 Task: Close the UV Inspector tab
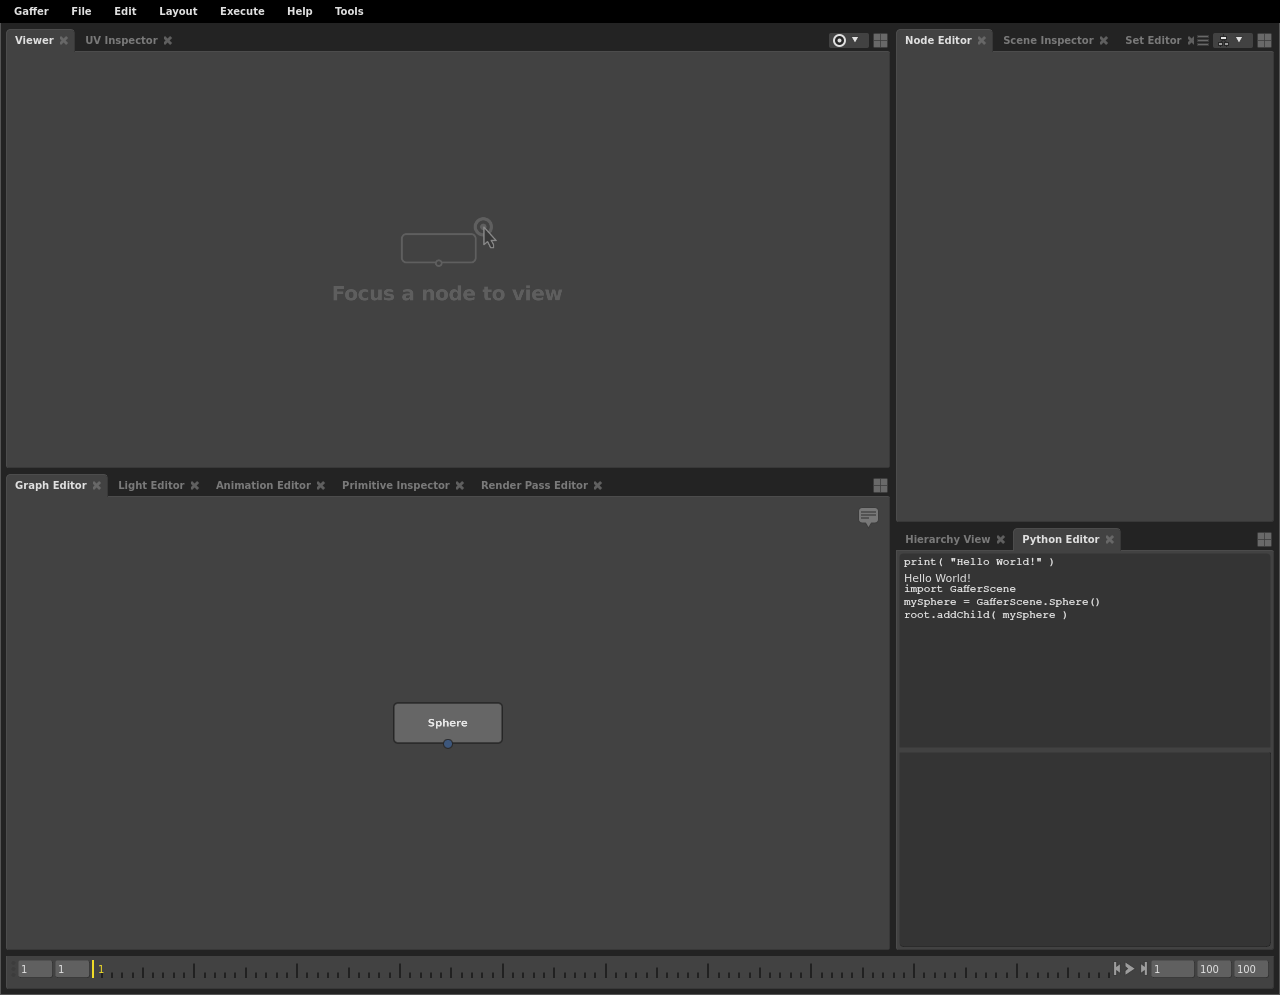(168, 40)
